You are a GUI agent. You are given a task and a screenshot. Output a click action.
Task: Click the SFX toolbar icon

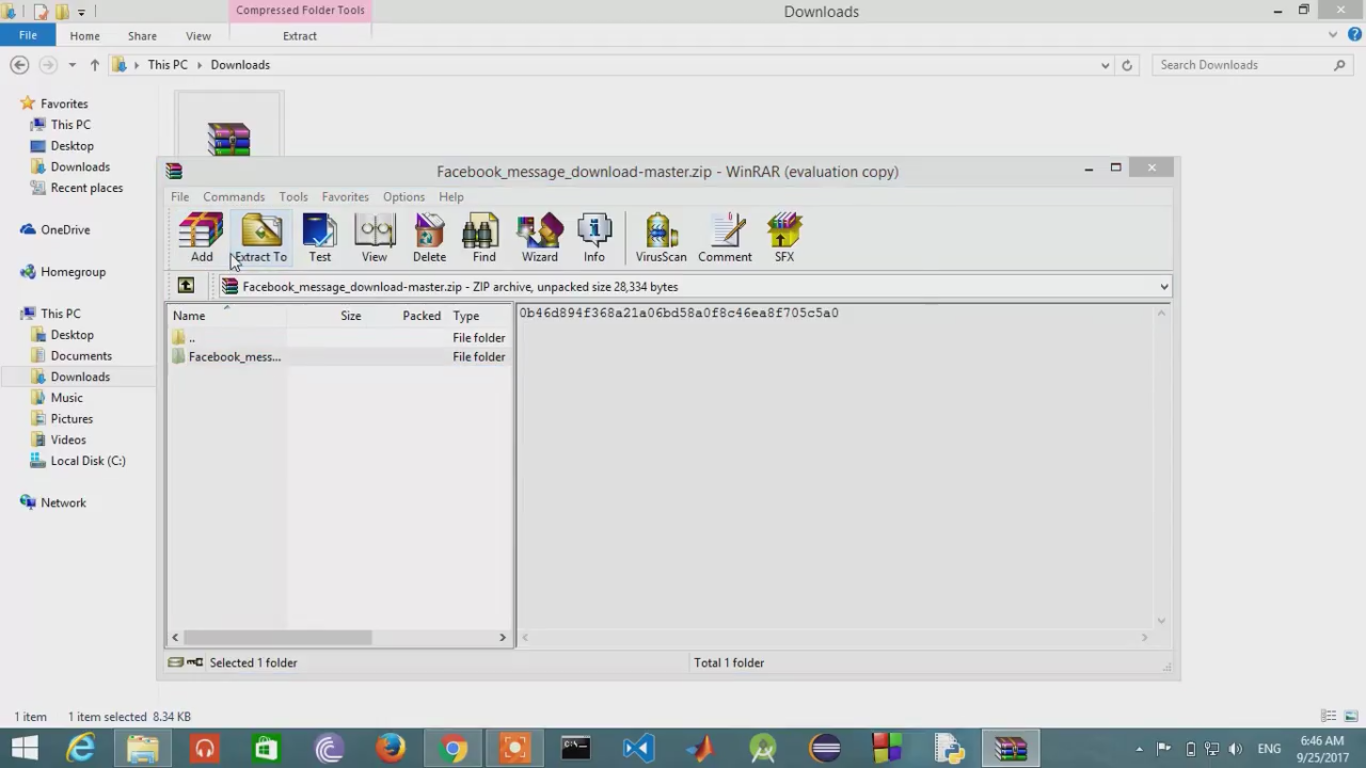[784, 237]
